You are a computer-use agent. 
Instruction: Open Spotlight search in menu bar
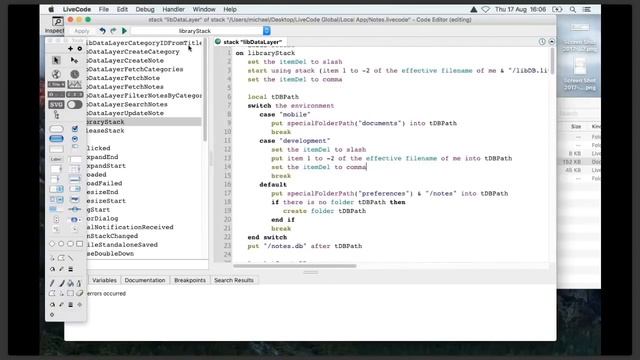click(x=573, y=9)
